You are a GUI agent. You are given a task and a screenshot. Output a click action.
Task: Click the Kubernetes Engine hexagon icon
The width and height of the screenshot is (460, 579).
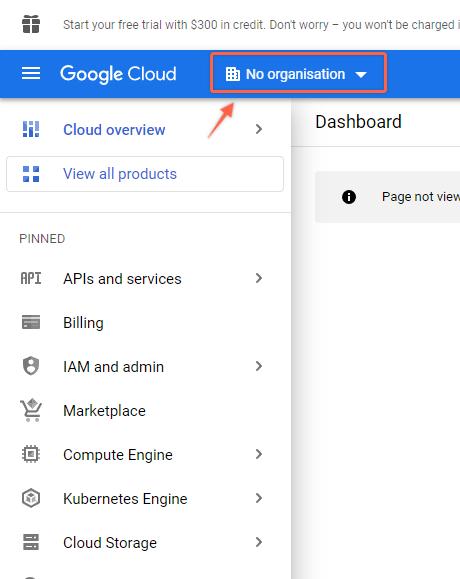[31, 498]
